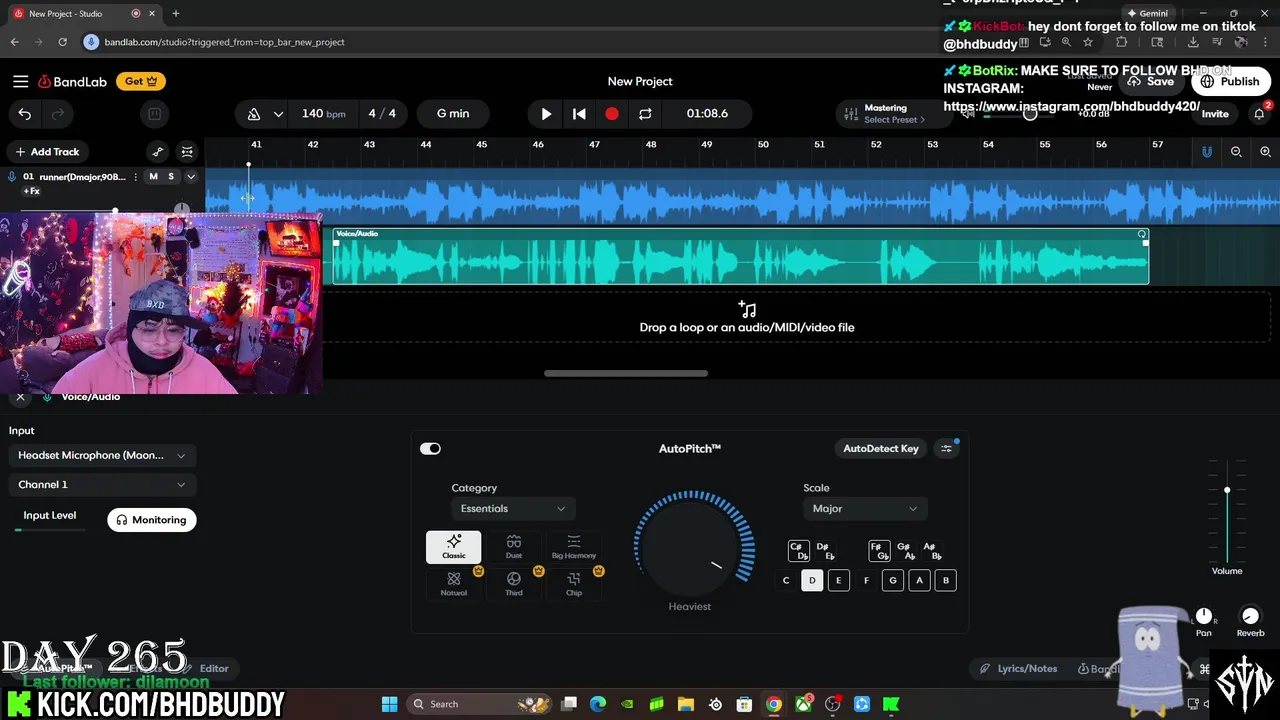This screenshot has width=1280, height=720.
Task: Open the Category Essentials dropdown
Action: pos(513,509)
